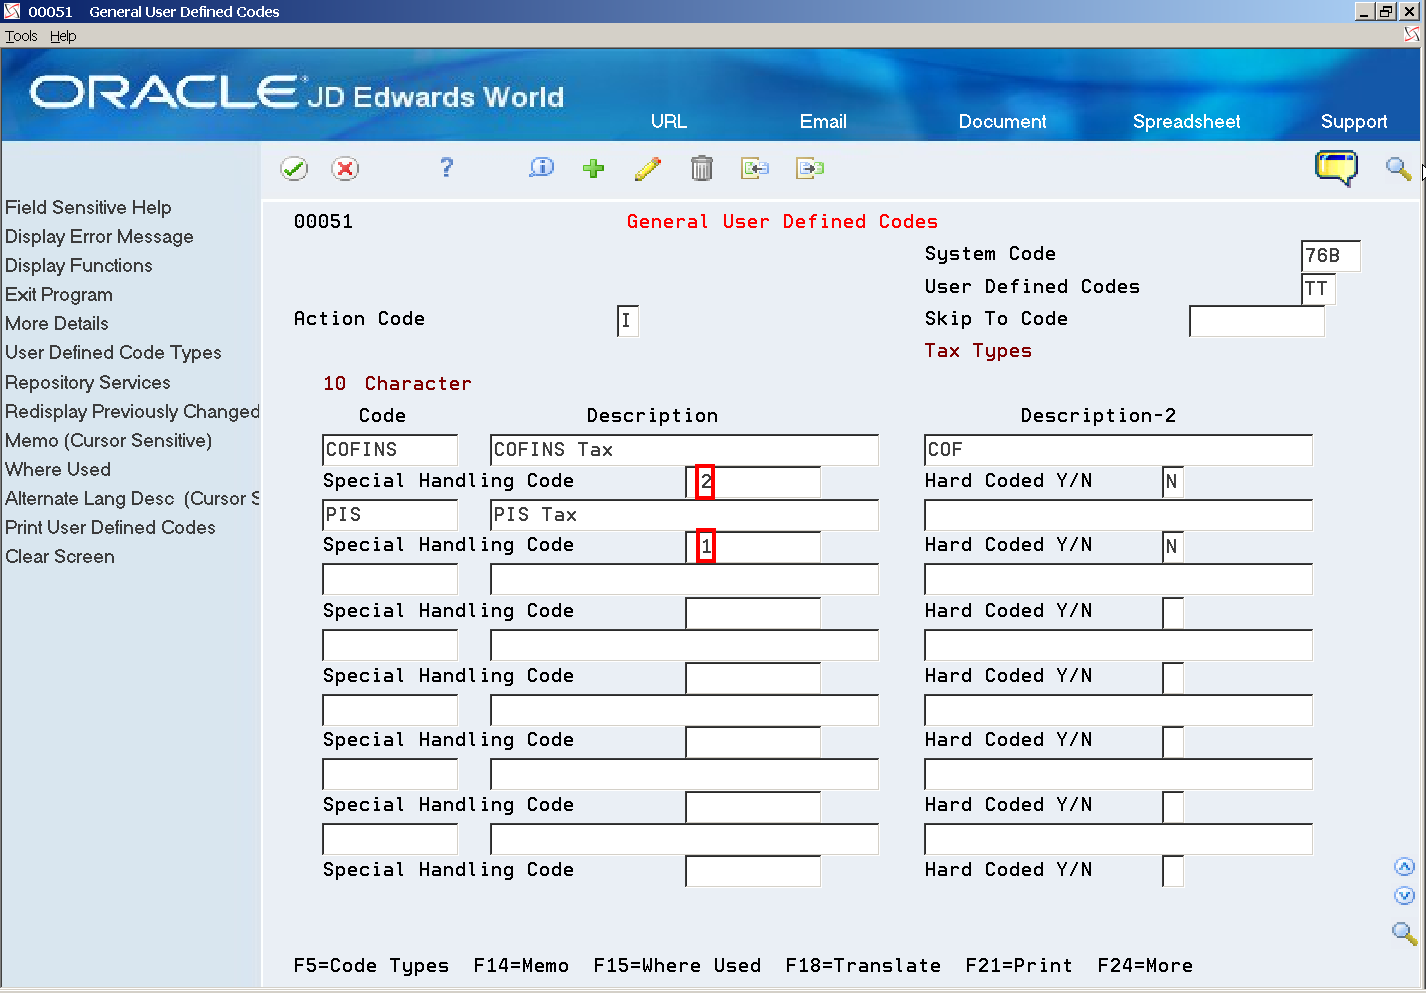Click the trash can Delete icon
This screenshot has width=1426, height=993.
702,168
